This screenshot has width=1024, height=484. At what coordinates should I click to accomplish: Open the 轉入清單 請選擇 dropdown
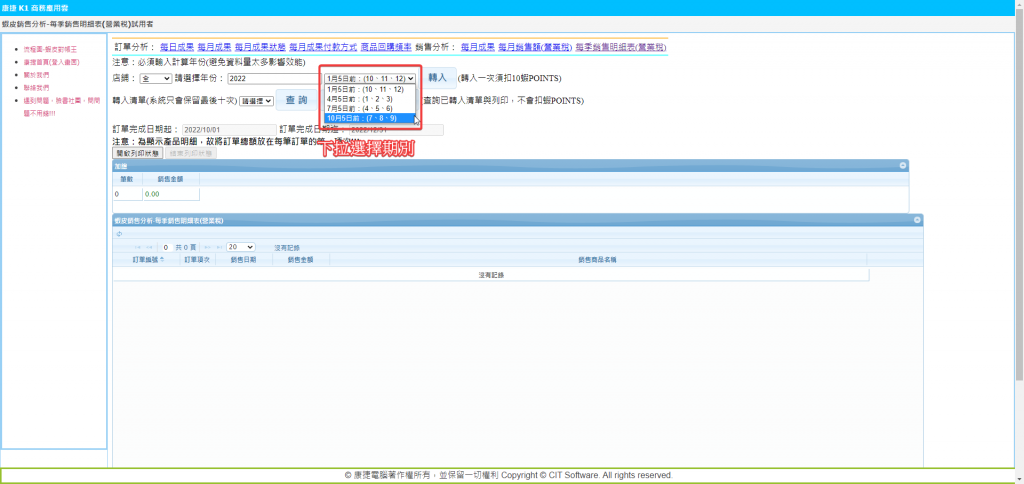click(255, 101)
